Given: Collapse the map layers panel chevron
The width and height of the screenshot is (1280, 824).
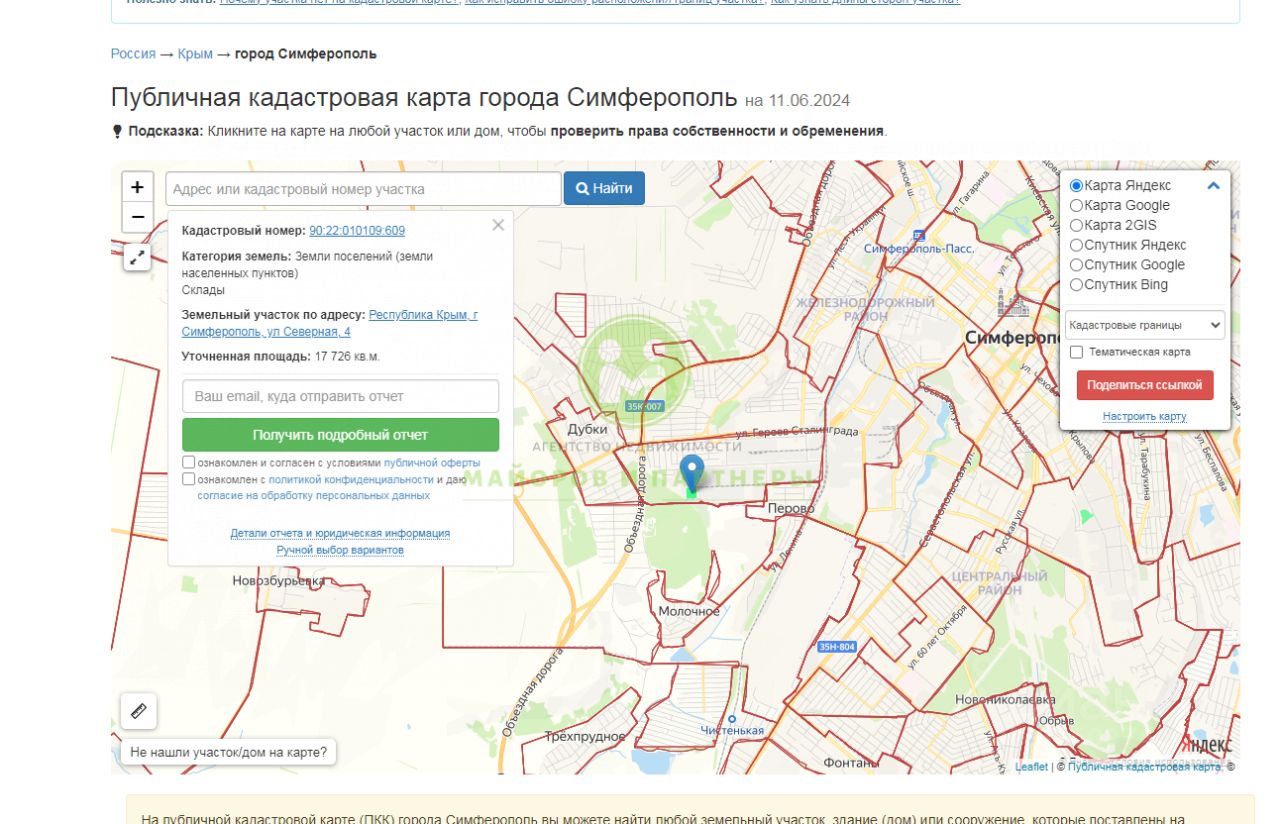Looking at the screenshot, I should click(x=1213, y=185).
